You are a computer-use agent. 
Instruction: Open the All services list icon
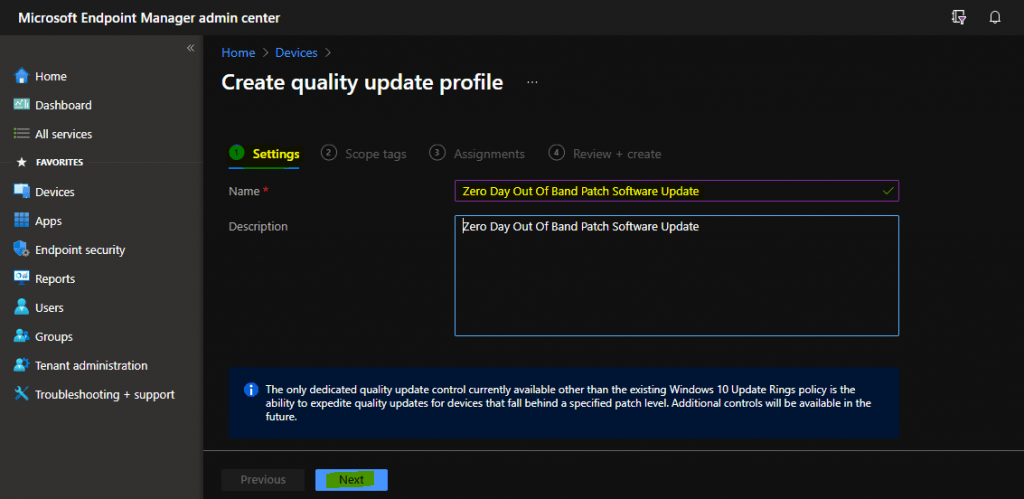22,133
